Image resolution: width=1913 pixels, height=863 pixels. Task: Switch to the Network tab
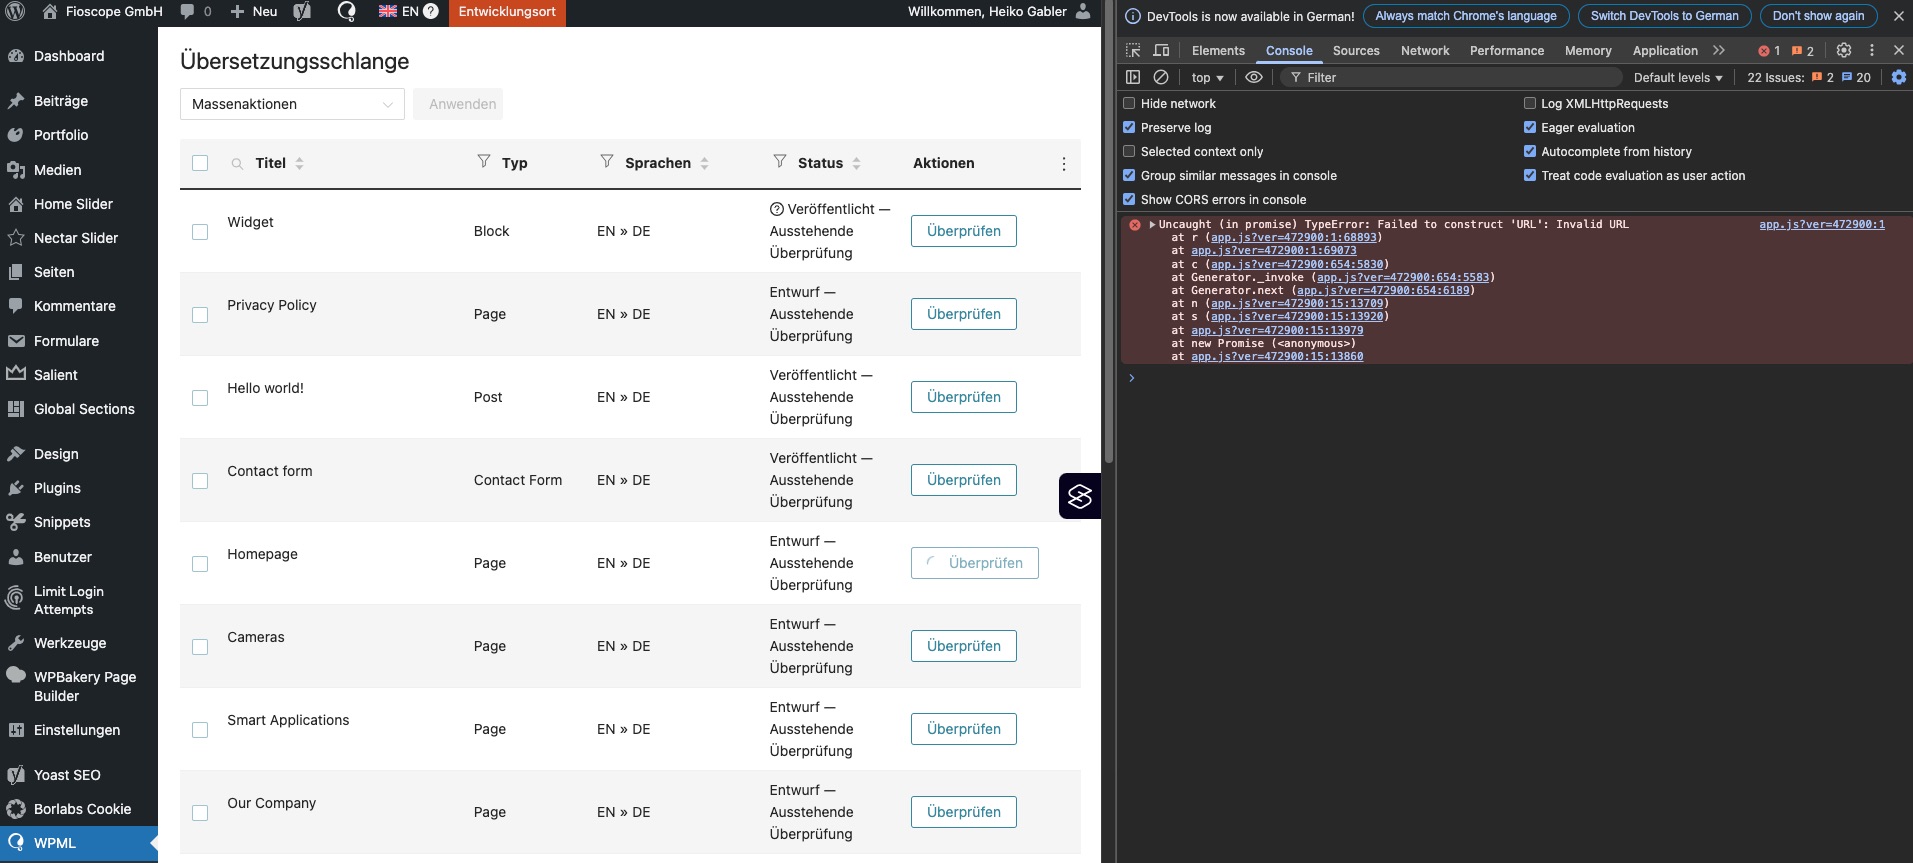pos(1424,51)
